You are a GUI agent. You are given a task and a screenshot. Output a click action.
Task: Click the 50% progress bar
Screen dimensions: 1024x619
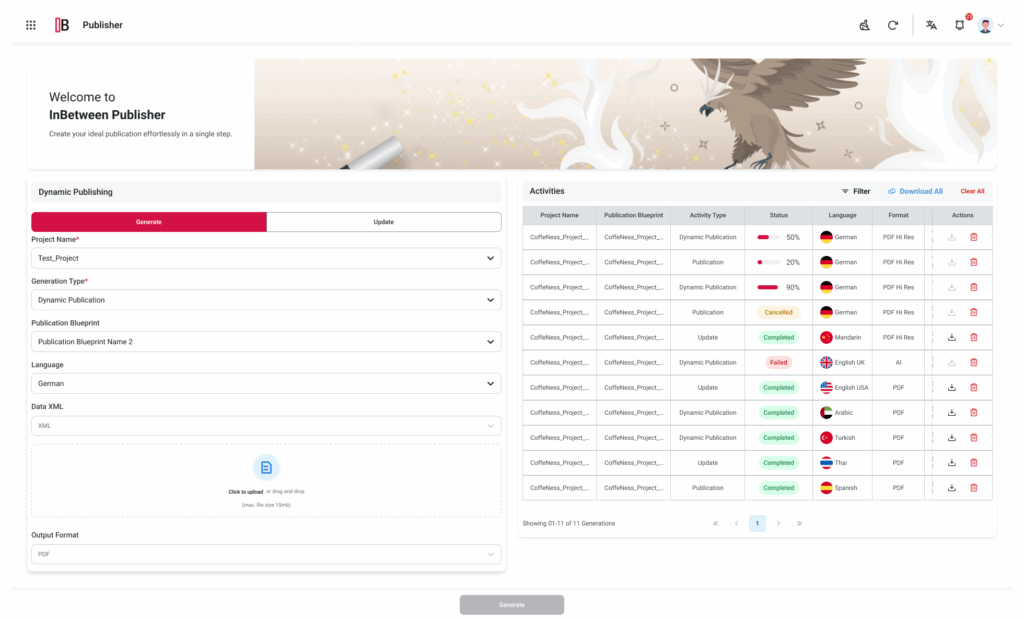766,237
